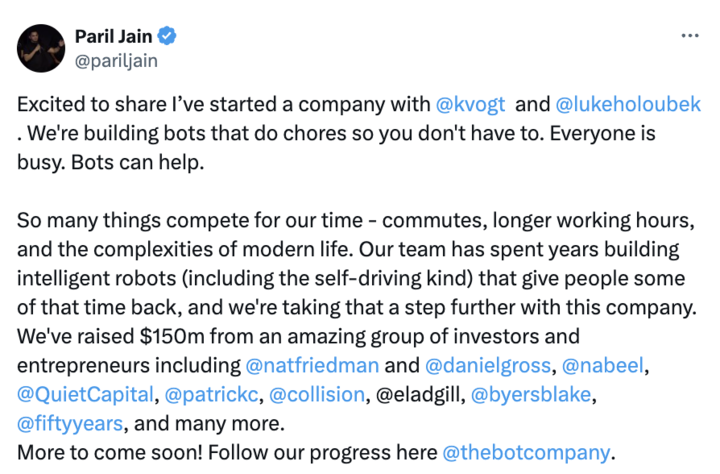Open the @nabeel mention
720x474 pixels.
click(x=602, y=366)
